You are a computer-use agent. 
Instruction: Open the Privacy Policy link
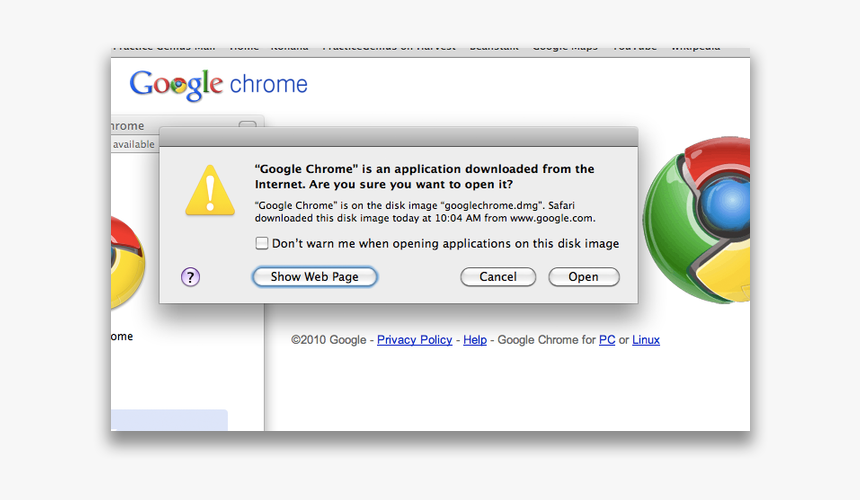[x=414, y=340]
